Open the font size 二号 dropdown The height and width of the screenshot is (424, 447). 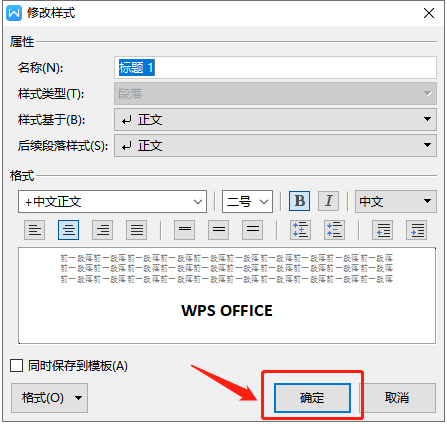[x=247, y=201]
